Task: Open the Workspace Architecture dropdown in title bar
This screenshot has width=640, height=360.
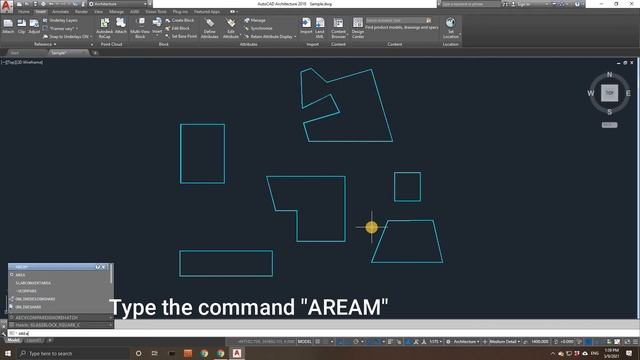Action: pos(118,4)
